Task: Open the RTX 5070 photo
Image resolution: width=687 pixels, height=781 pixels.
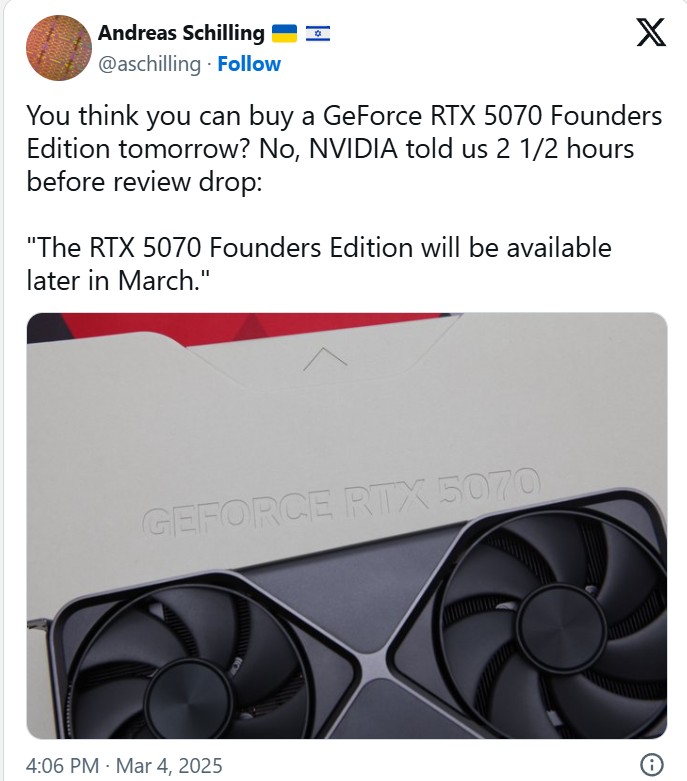Action: point(347,525)
